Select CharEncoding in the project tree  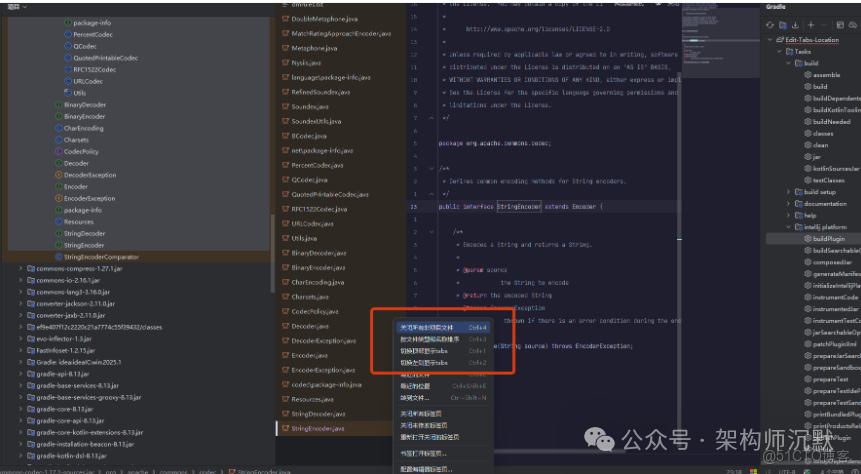click(x=83, y=128)
